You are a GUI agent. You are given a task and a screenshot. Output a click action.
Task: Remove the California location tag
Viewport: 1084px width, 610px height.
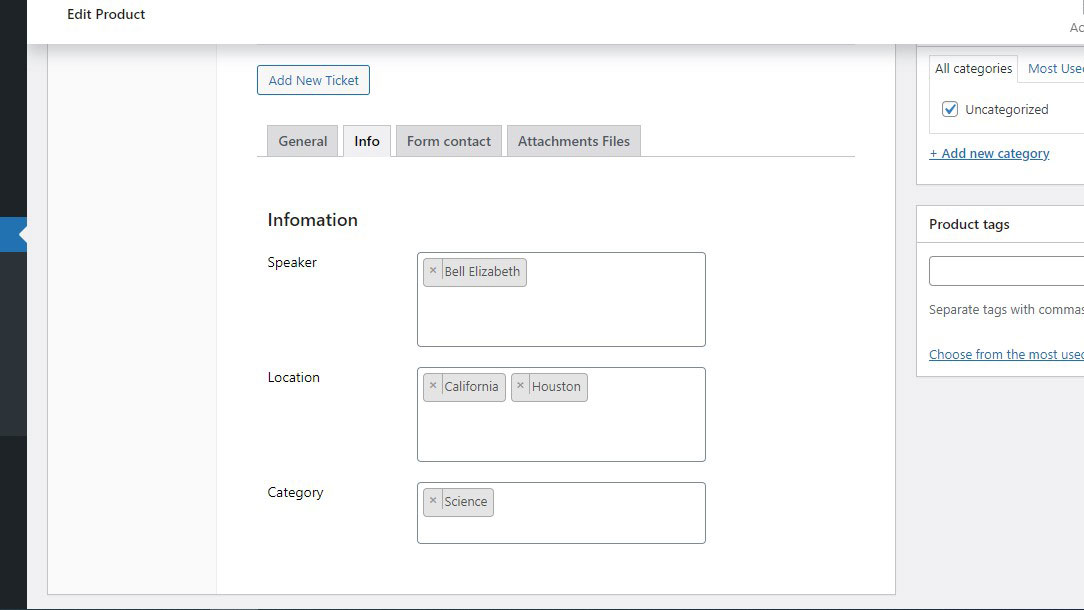click(433, 386)
